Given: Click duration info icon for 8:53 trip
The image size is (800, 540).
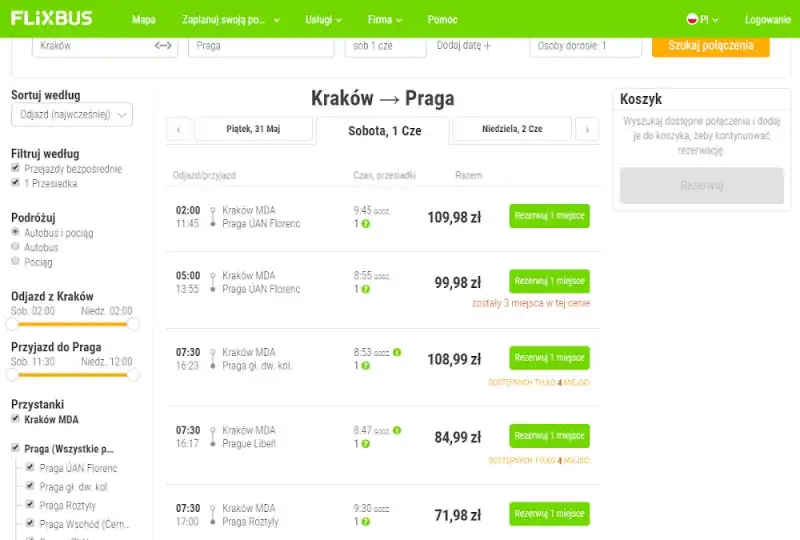Looking at the screenshot, I should click(x=397, y=352).
